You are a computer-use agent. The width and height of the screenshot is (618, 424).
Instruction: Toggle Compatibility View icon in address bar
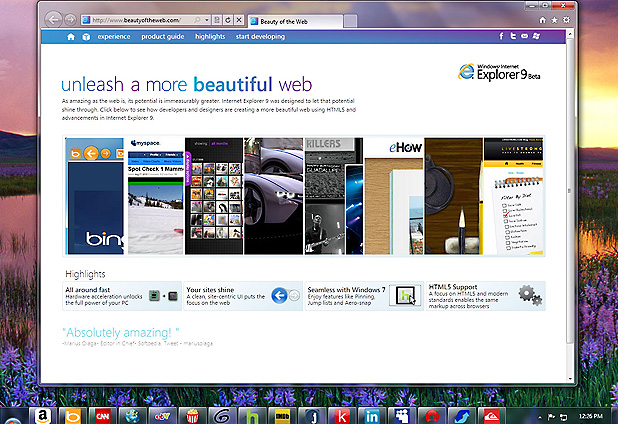pyautogui.click(x=216, y=20)
